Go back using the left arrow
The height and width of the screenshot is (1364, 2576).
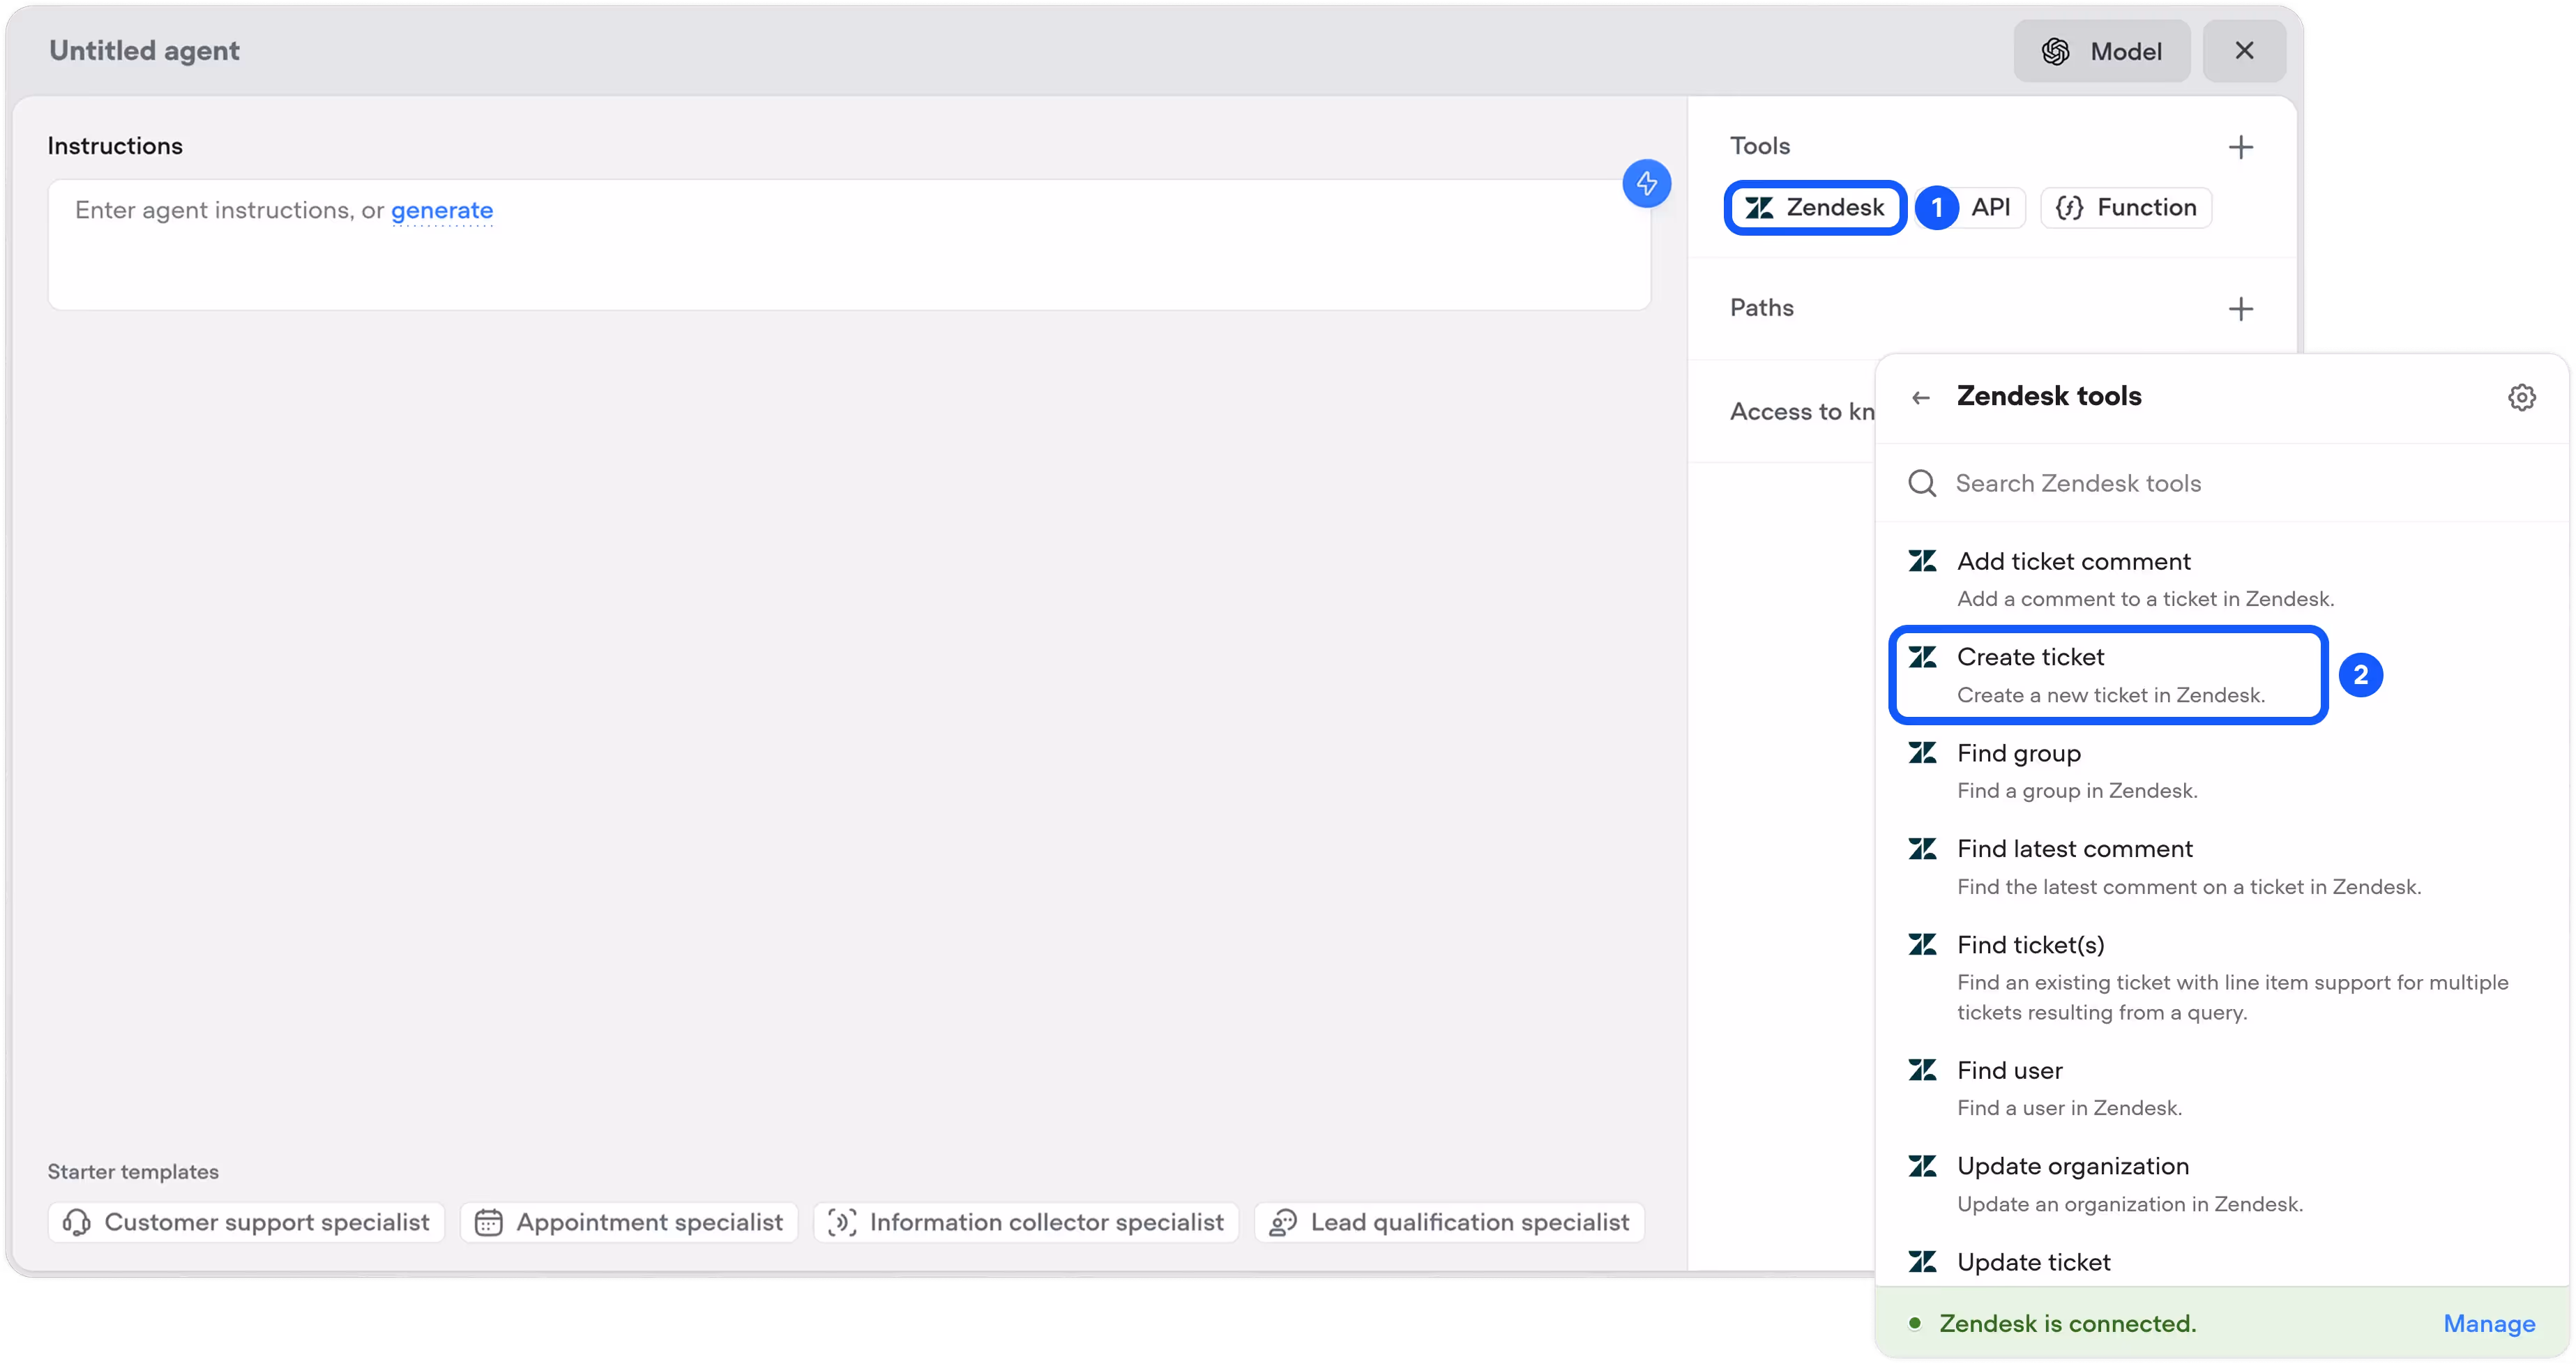tap(1920, 398)
